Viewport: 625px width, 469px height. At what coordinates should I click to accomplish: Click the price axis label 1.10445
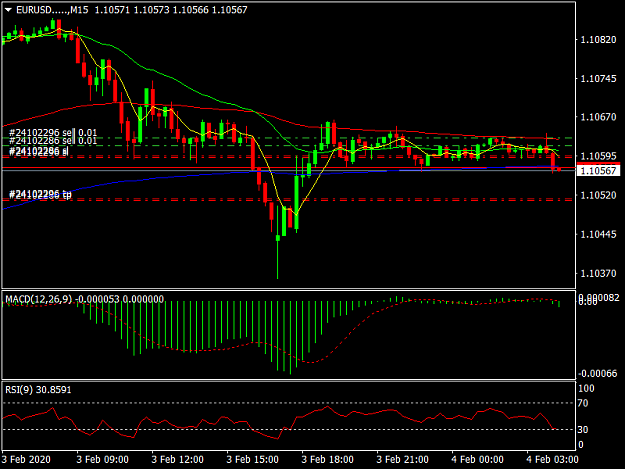click(598, 234)
